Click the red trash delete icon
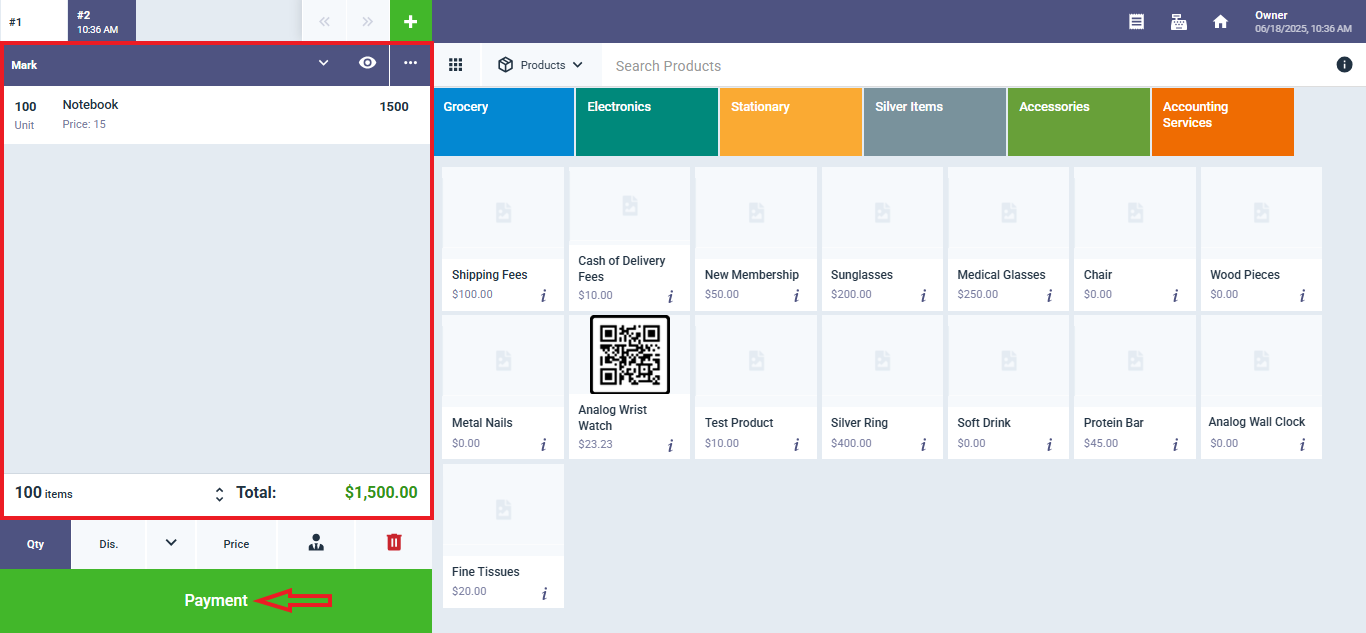The height and width of the screenshot is (633, 1366). click(394, 542)
